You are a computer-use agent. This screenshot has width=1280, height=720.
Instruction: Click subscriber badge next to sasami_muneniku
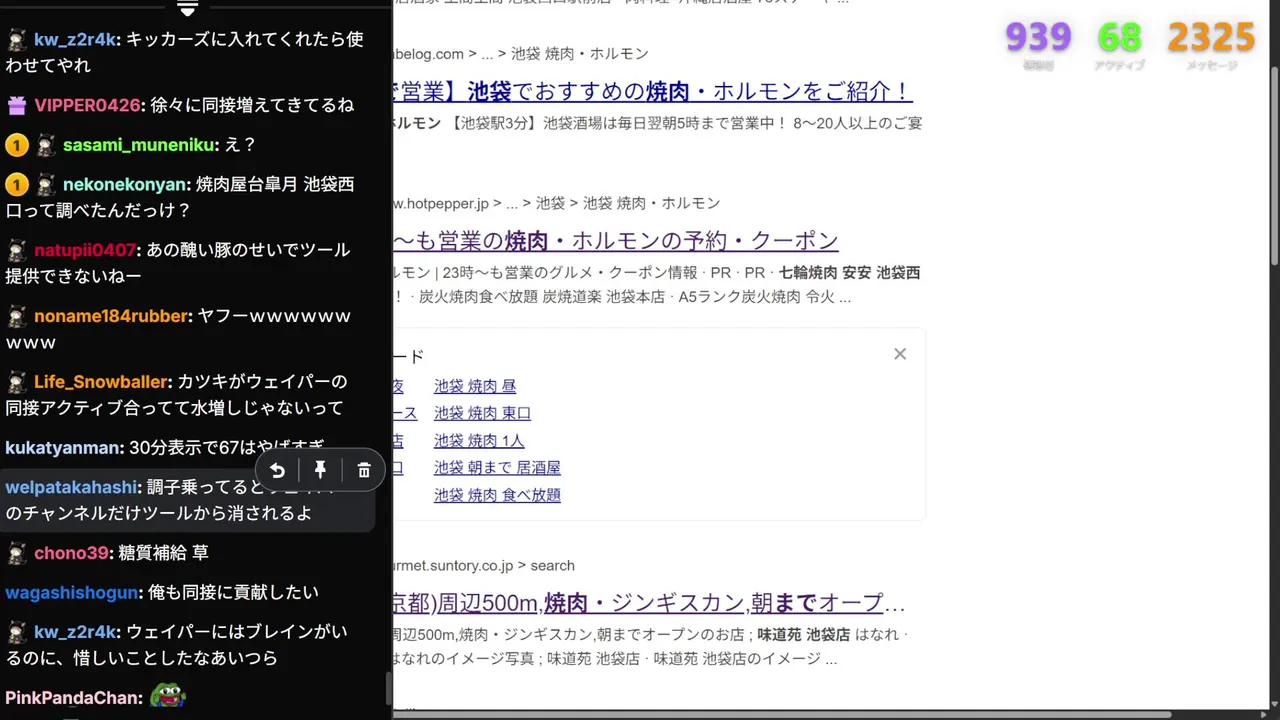[46, 145]
